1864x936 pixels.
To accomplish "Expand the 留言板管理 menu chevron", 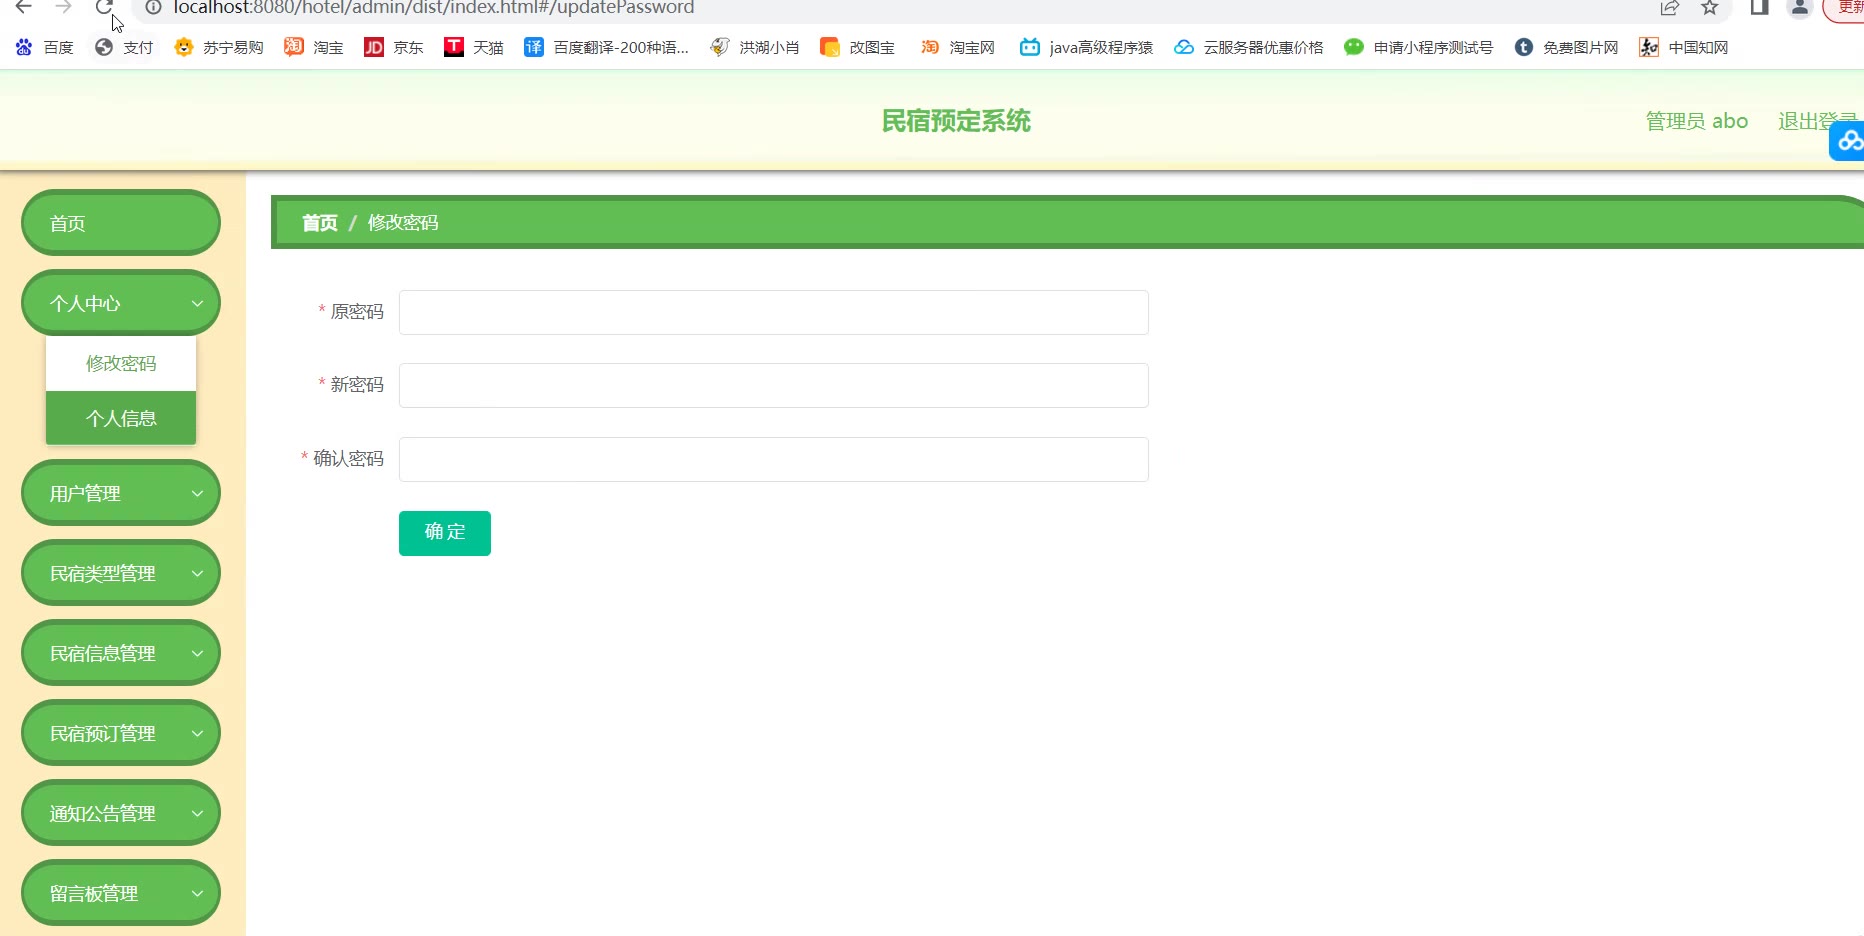I will [x=197, y=893].
